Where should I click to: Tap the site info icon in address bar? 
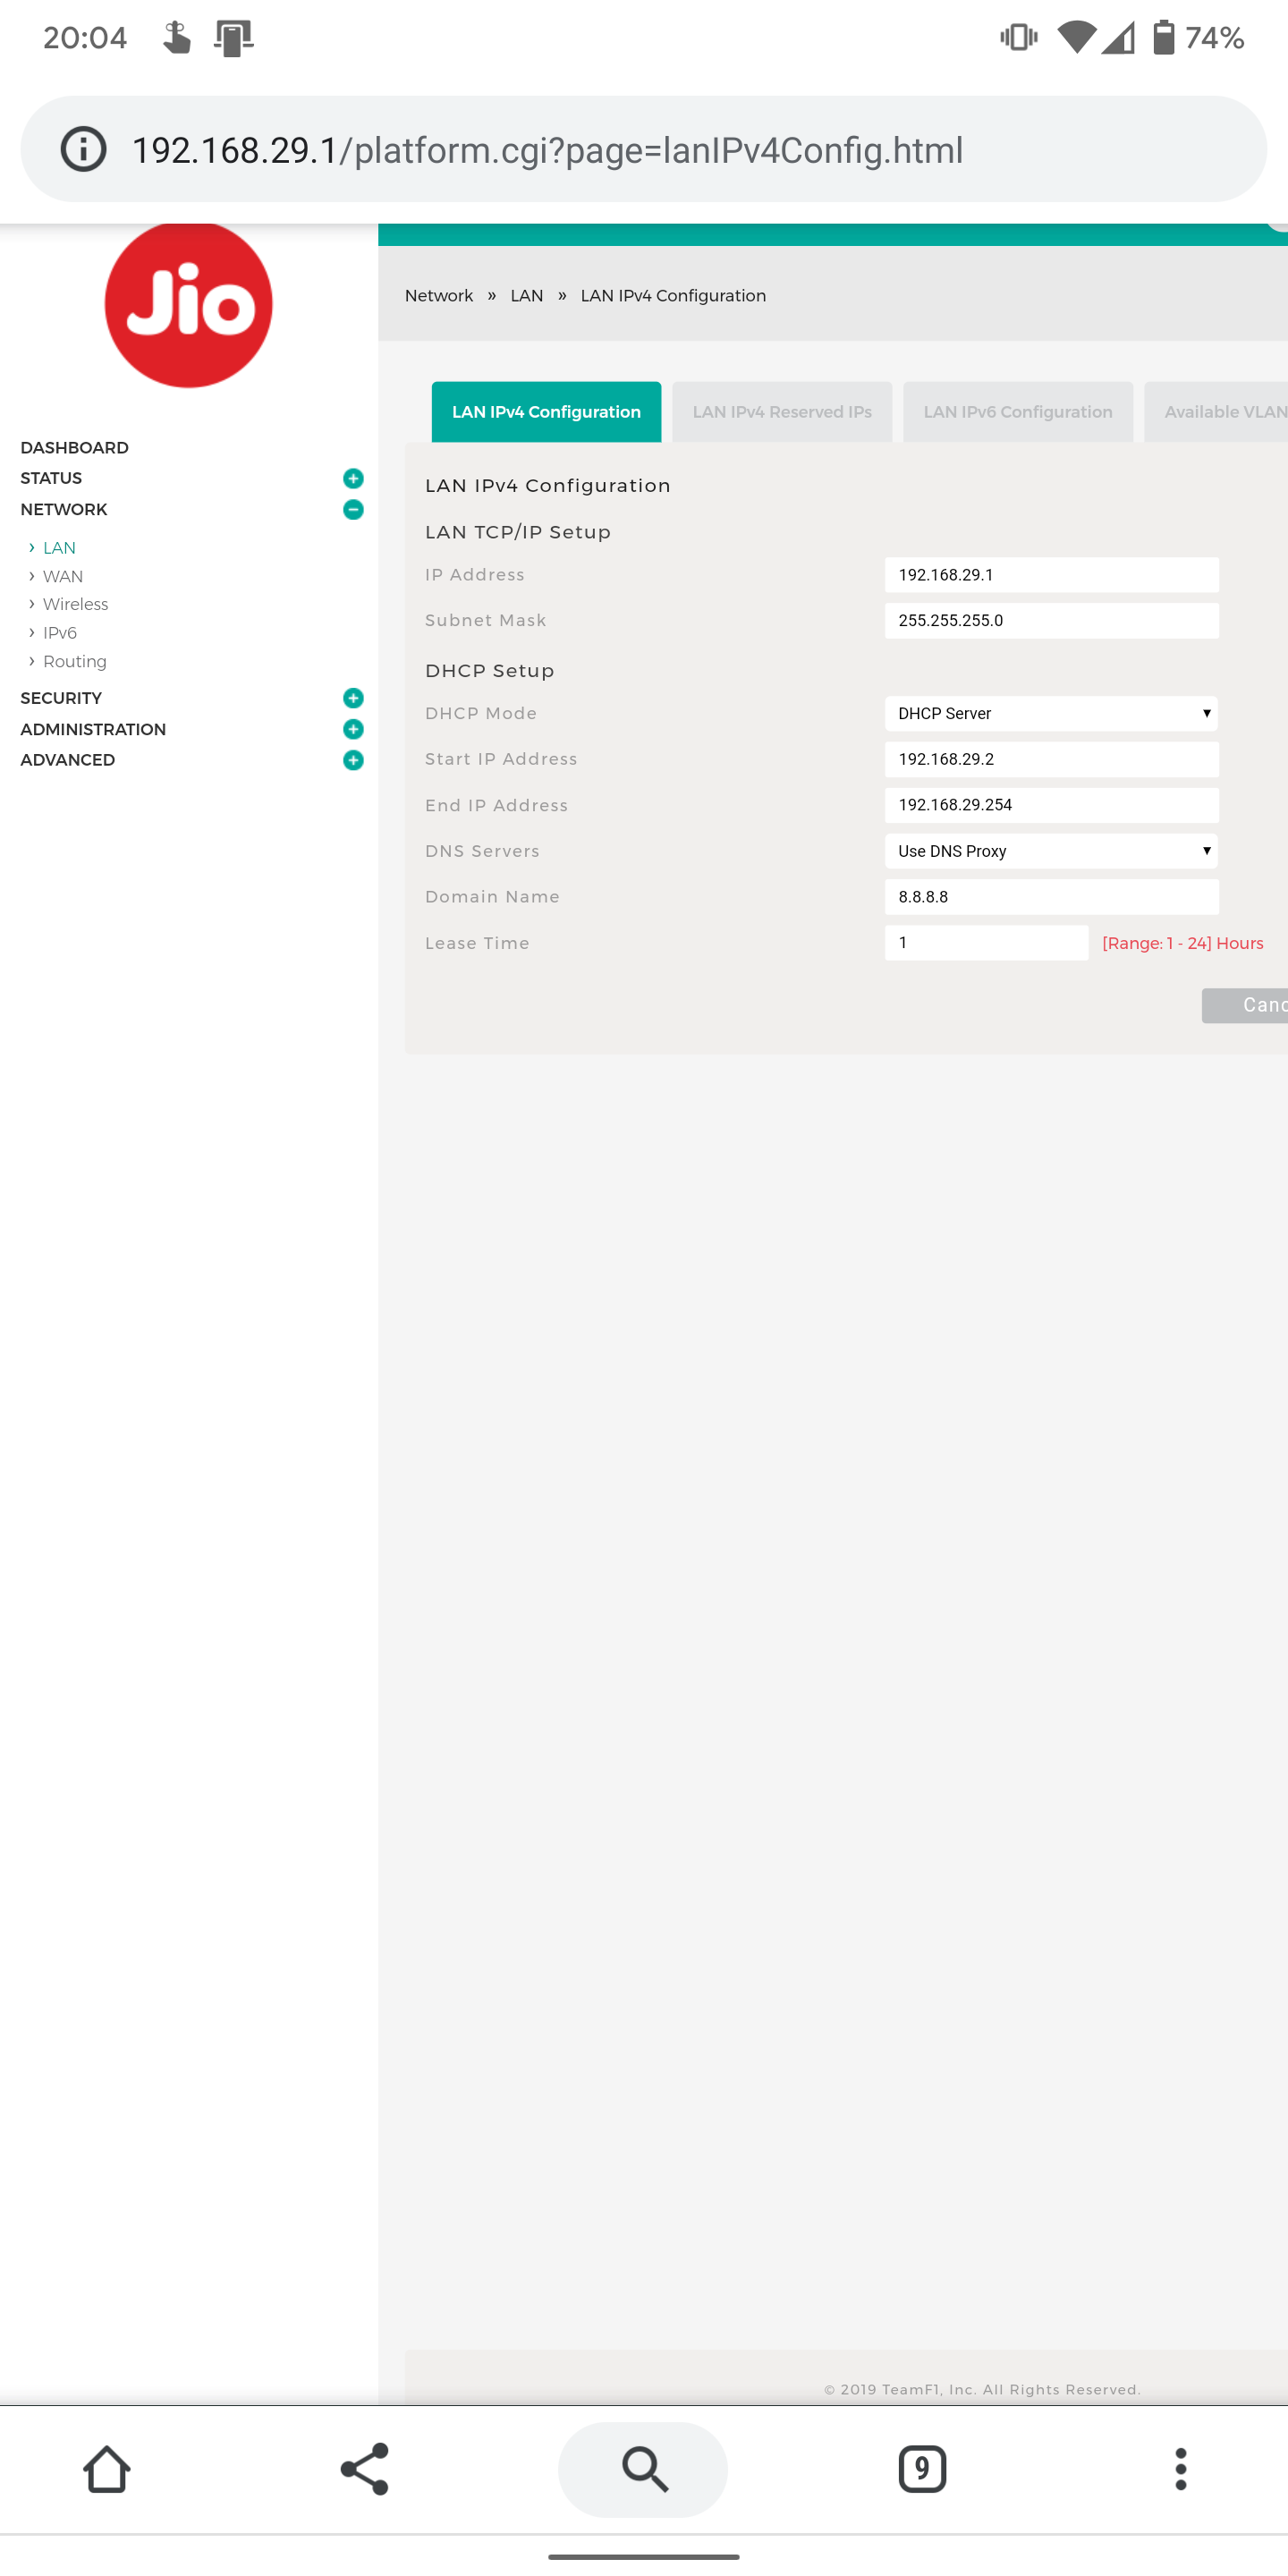click(84, 150)
